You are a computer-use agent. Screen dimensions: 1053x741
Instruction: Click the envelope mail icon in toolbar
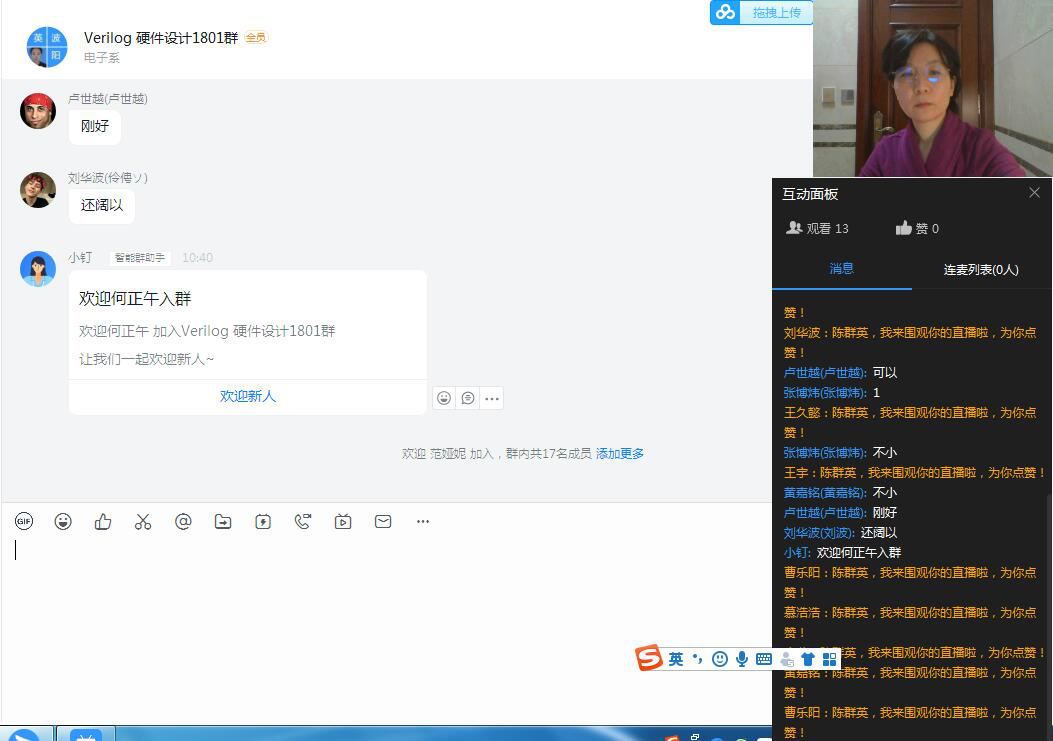(x=383, y=521)
